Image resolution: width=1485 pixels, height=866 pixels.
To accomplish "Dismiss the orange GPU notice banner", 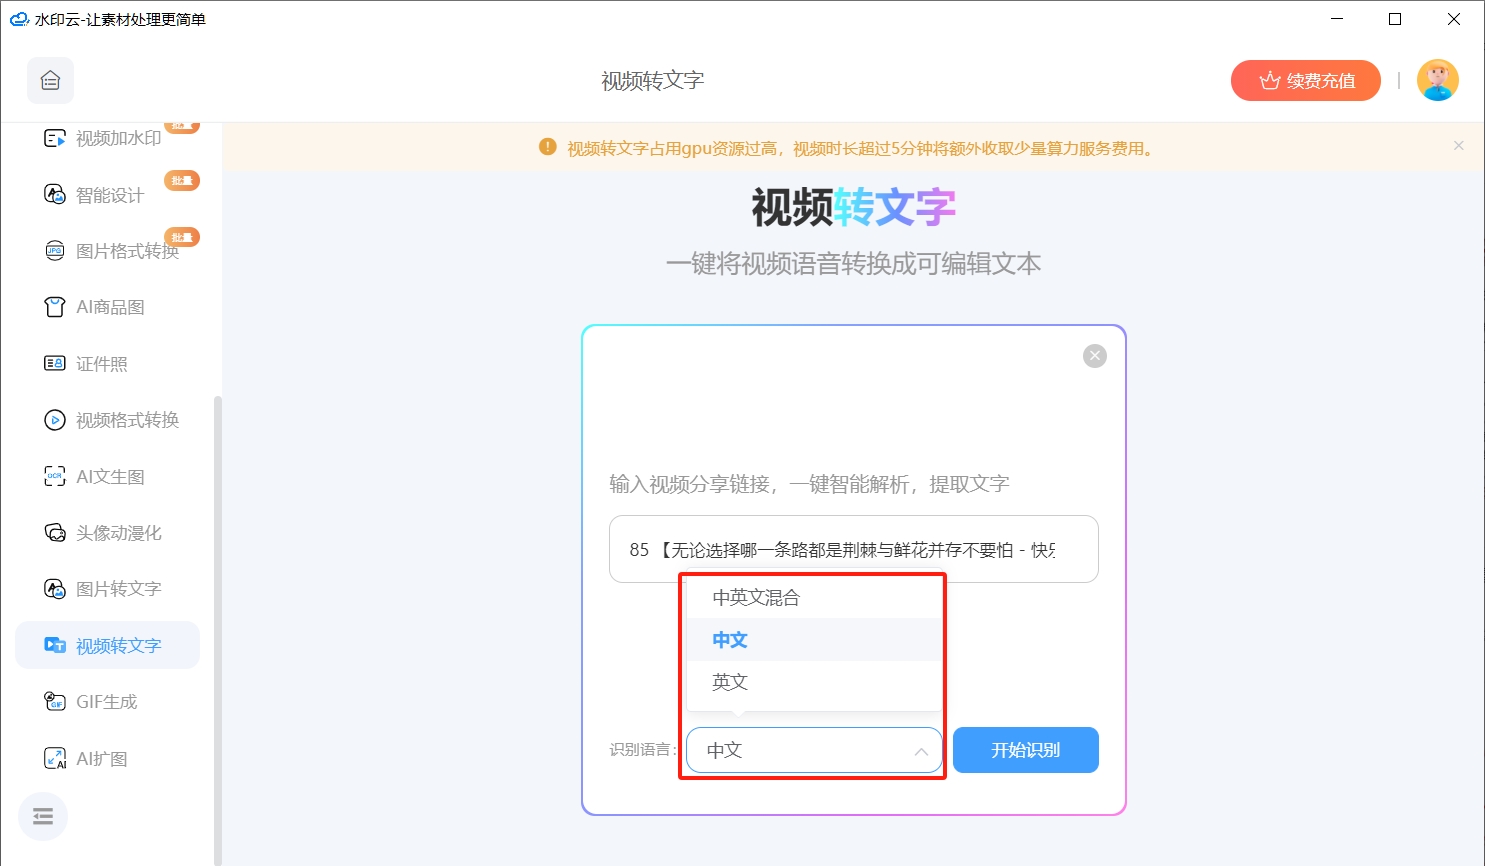I will (1458, 146).
